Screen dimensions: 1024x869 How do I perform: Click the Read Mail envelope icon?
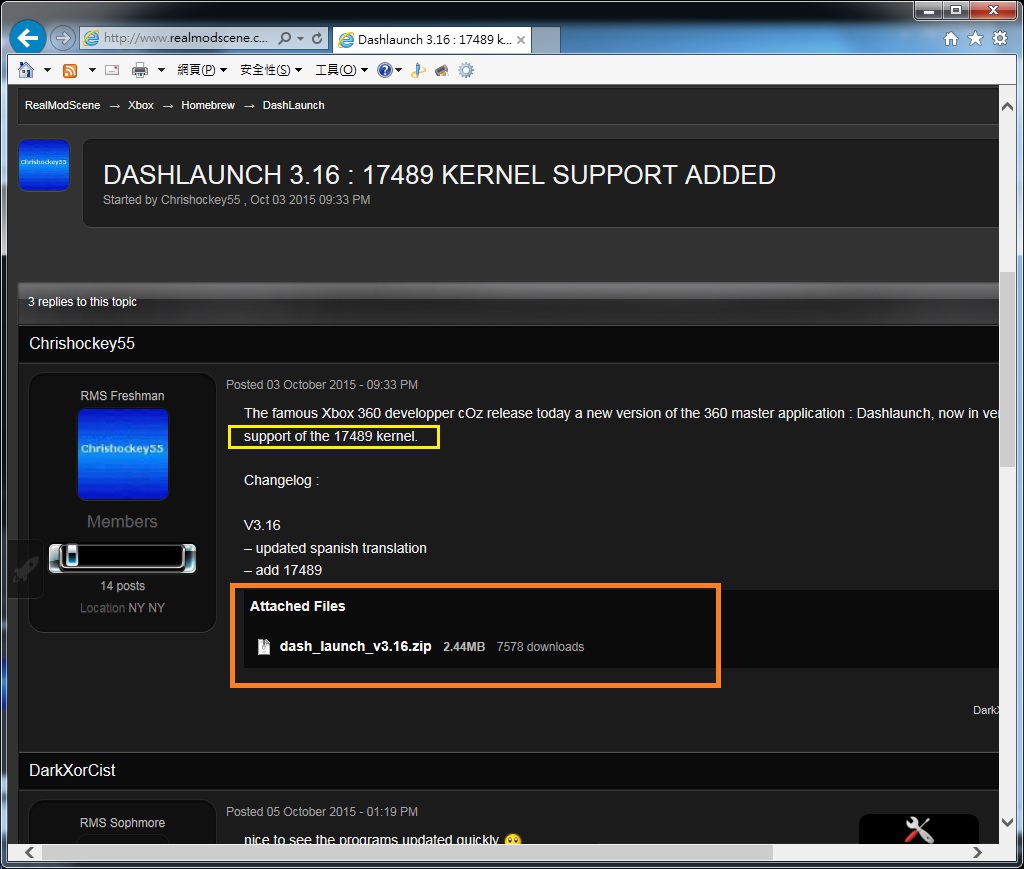pyautogui.click(x=112, y=70)
